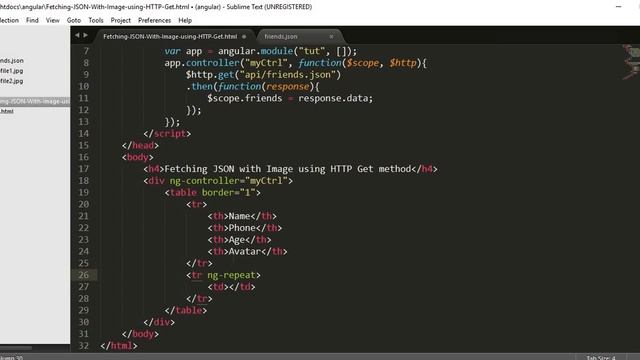The width and height of the screenshot is (640, 360).
Task: Click Tab Size indicator in status bar
Action: [600, 358]
